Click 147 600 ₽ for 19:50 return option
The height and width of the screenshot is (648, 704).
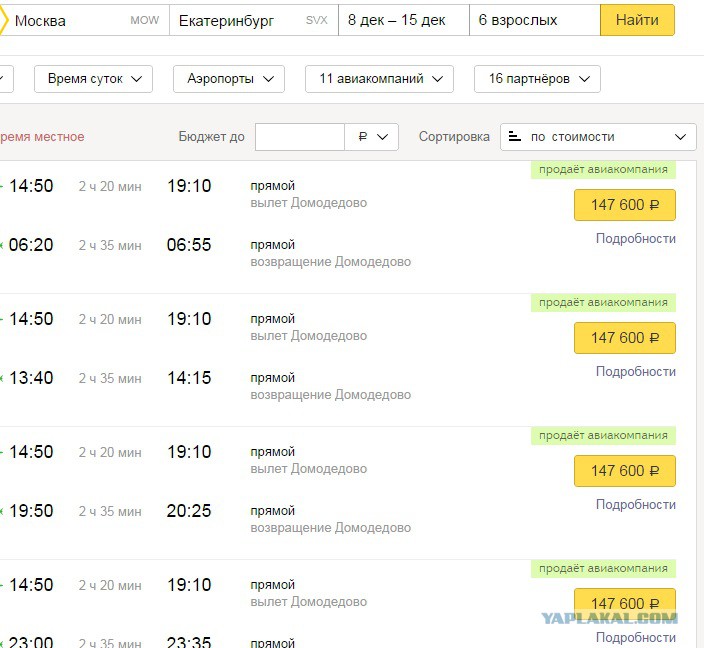[x=625, y=471]
